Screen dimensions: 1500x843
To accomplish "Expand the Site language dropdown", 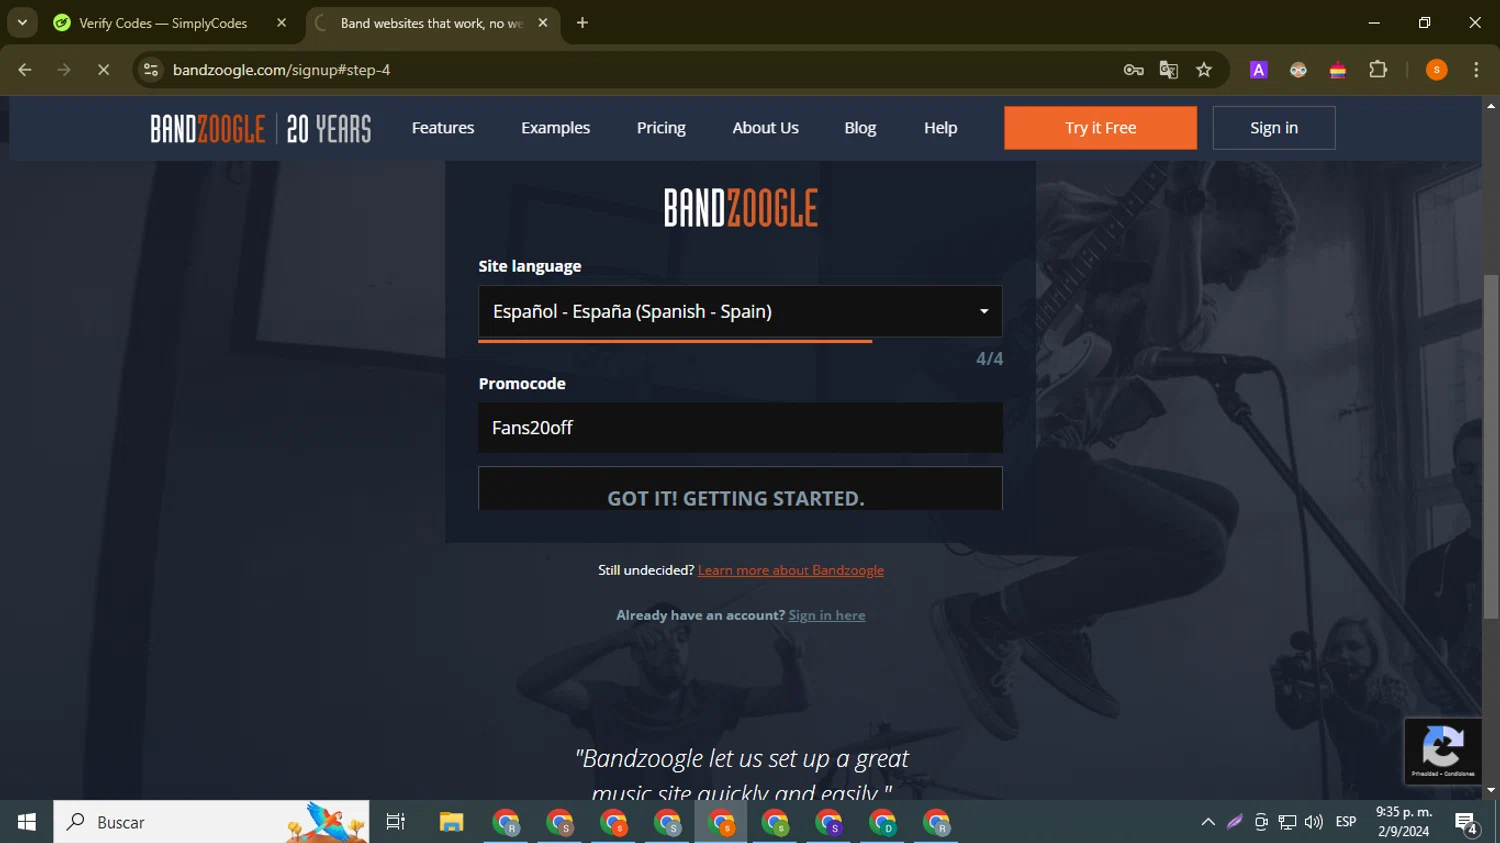I will click(740, 311).
